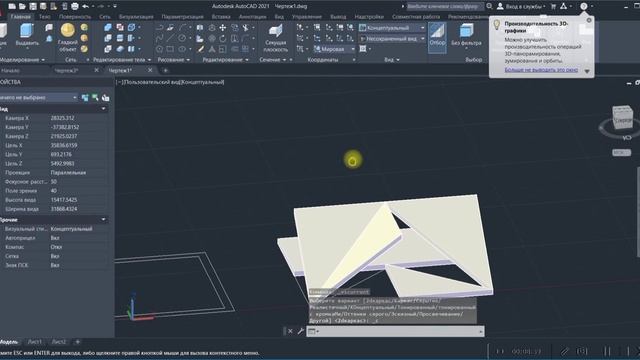This screenshot has height=360, width=640.
Task: Collapse the Вид section in Properties panel
Action: click(x=103, y=109)
